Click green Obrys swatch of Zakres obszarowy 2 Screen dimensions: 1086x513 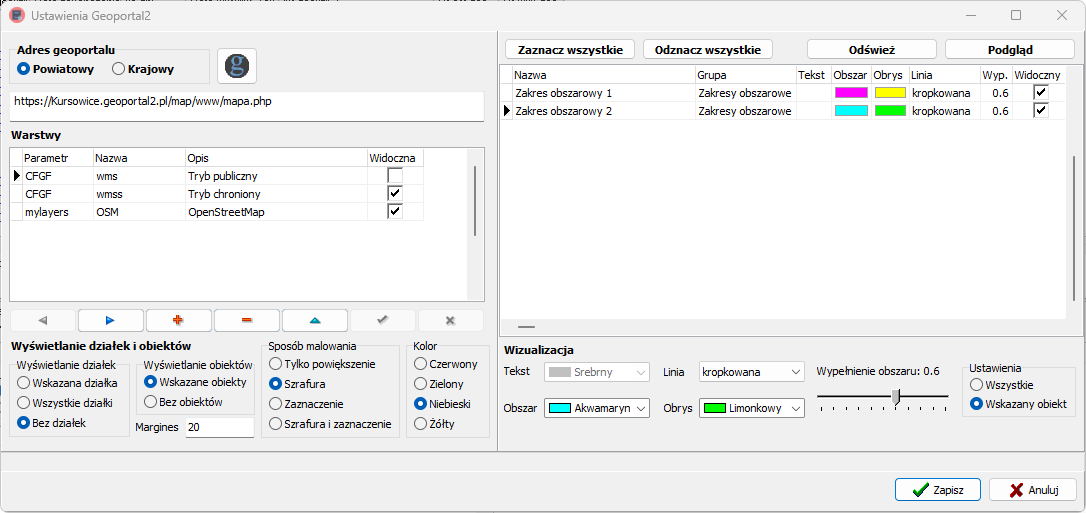[890, 111]
